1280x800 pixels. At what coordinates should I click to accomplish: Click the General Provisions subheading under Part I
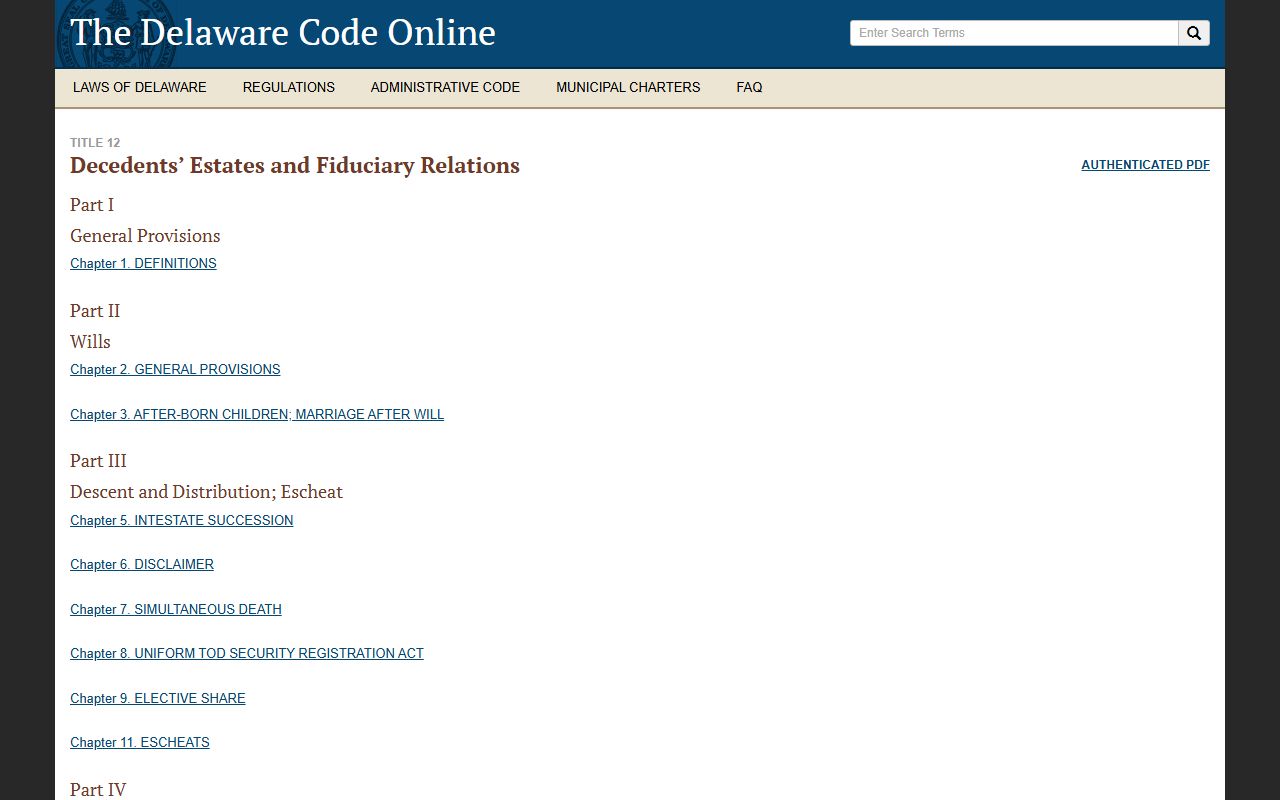pos(145,236)
